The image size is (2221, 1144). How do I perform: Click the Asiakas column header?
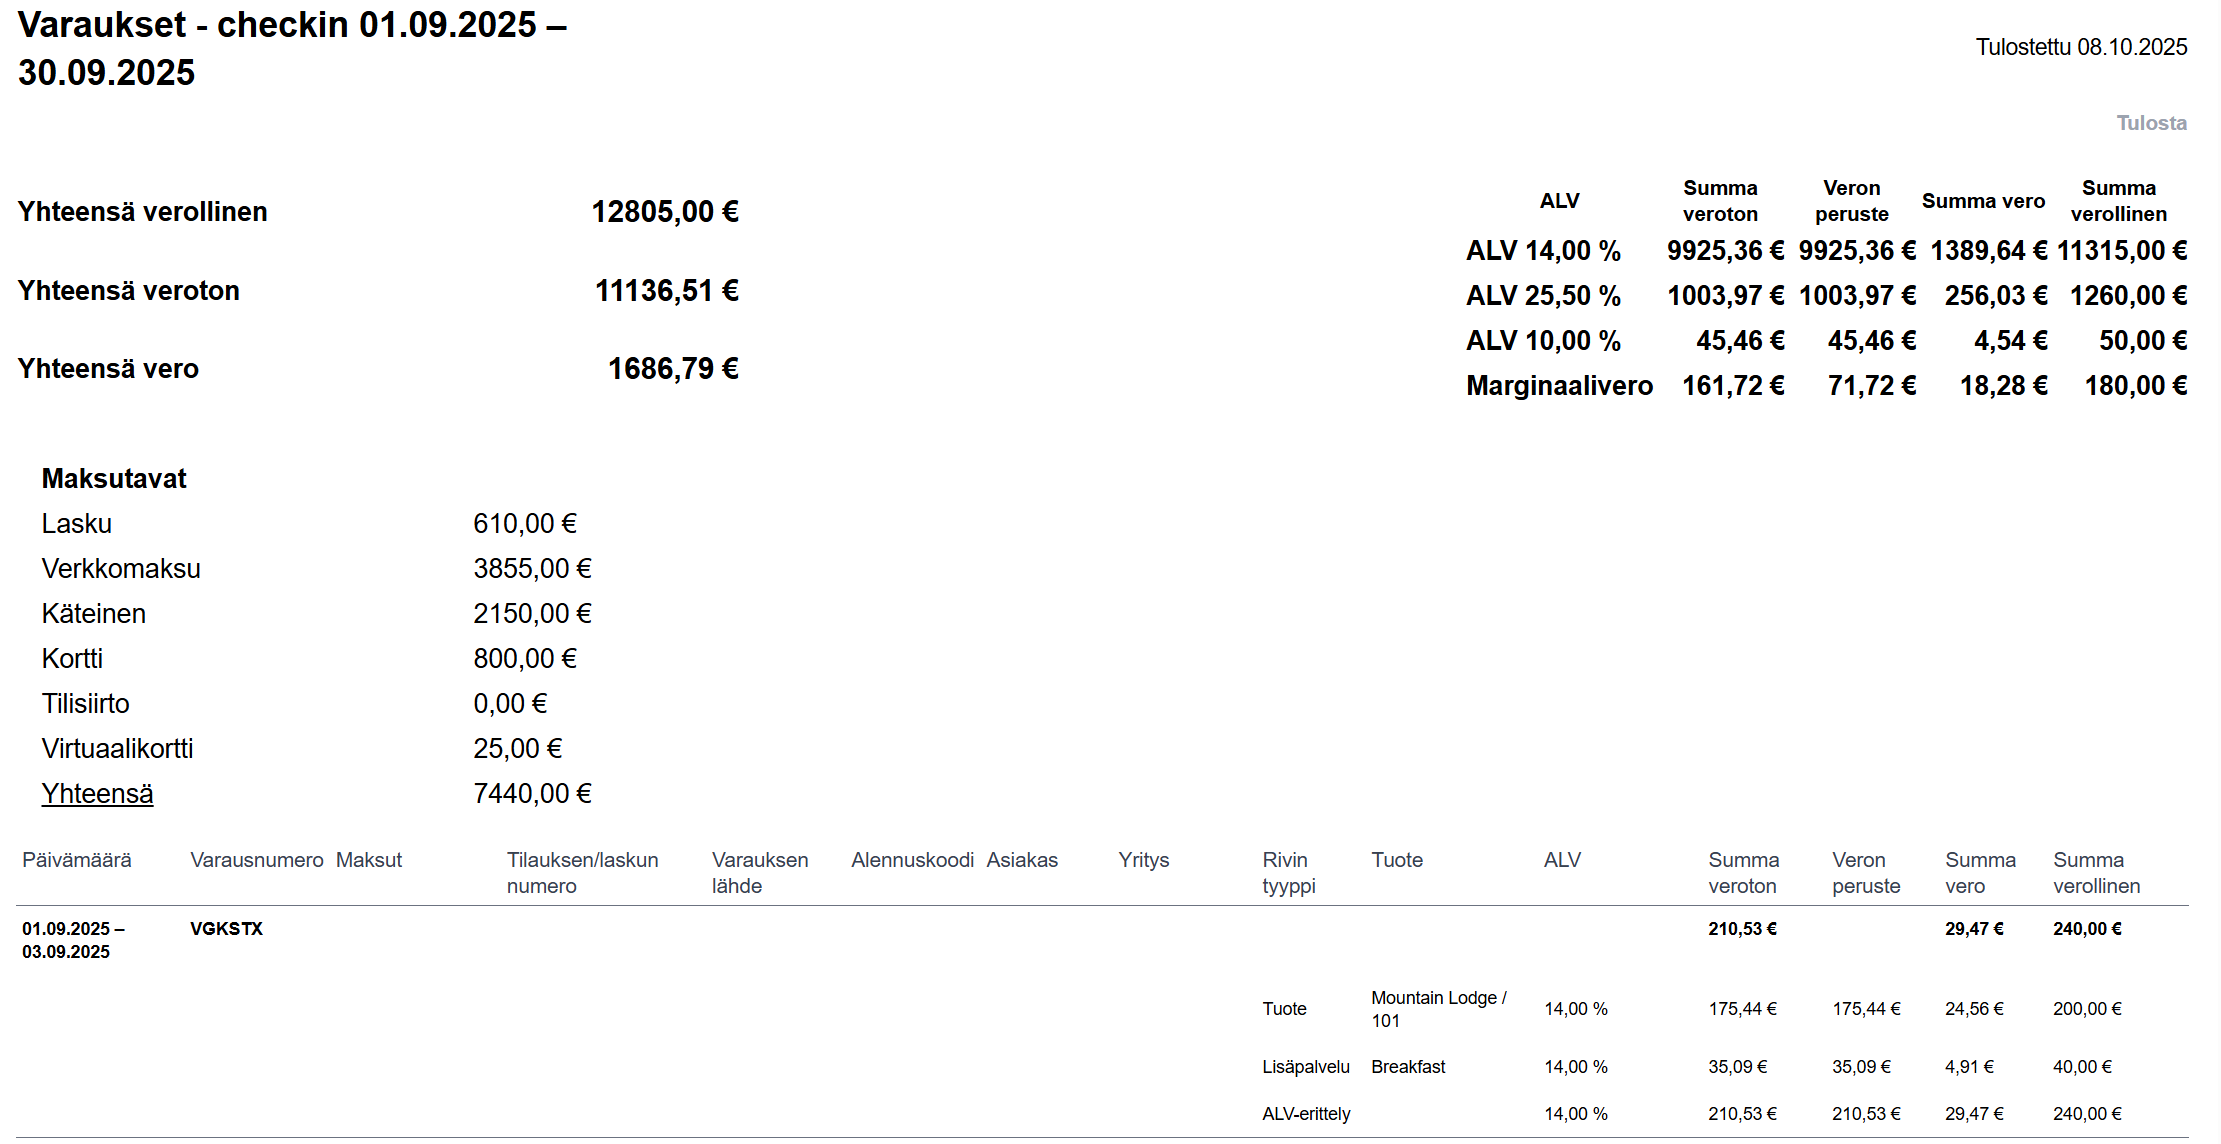[x=1021, y=860]
